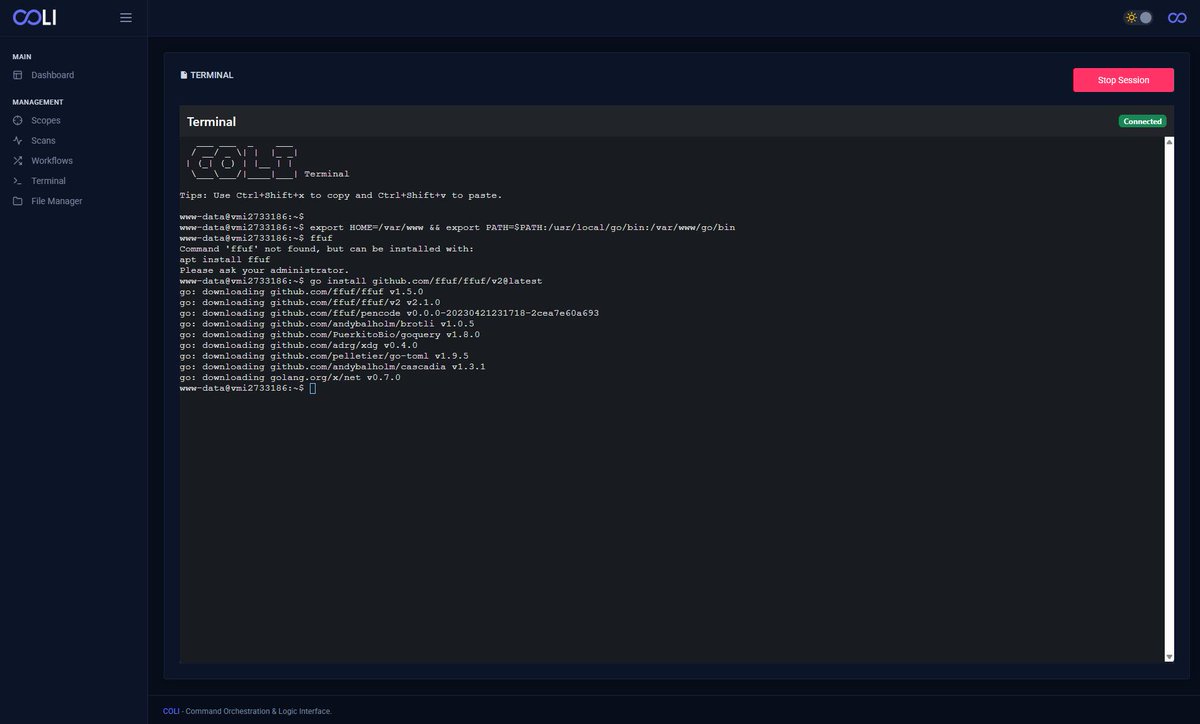Switch the light/dark theme toggle
Screen dimensions: 1200x724
click(x=1139, y=17)
